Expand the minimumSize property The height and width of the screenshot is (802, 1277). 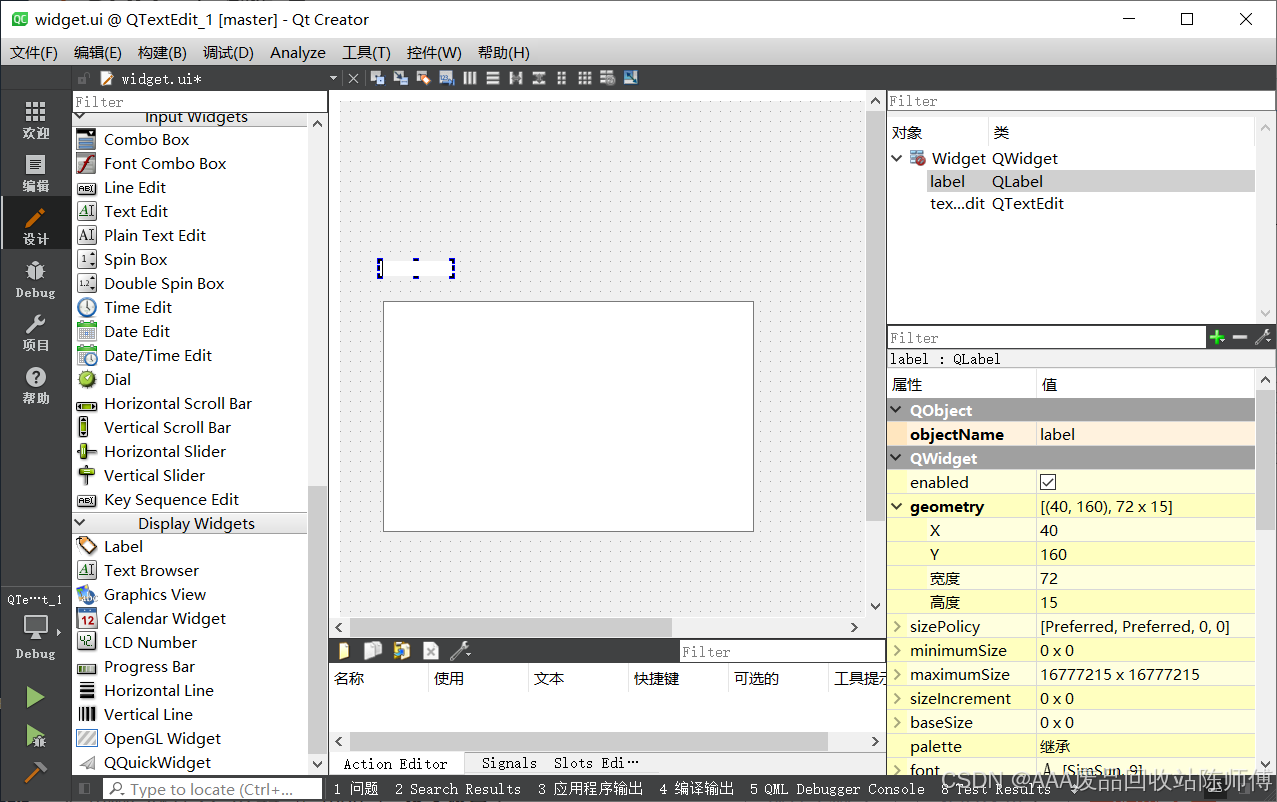[x=897, y=650]
